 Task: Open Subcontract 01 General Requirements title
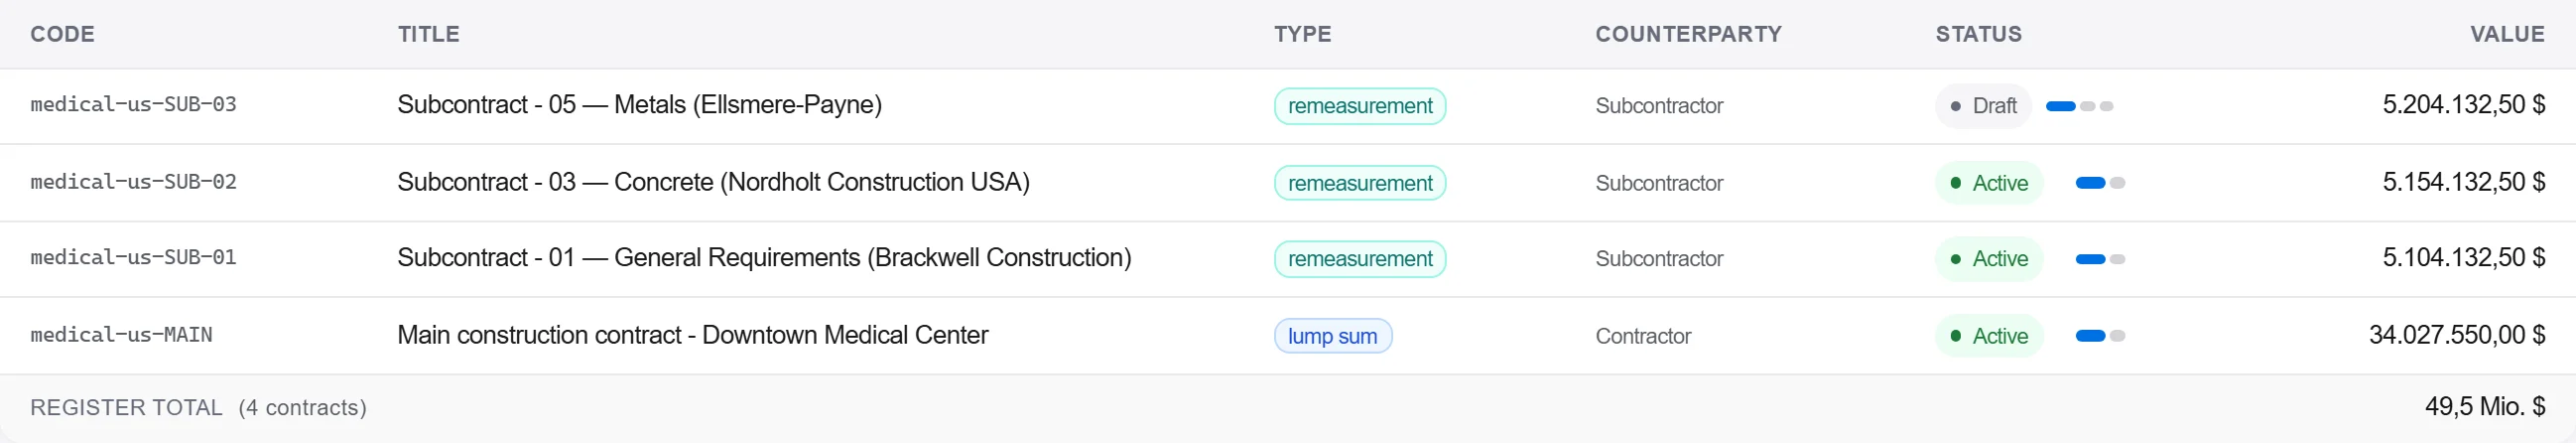764,258
